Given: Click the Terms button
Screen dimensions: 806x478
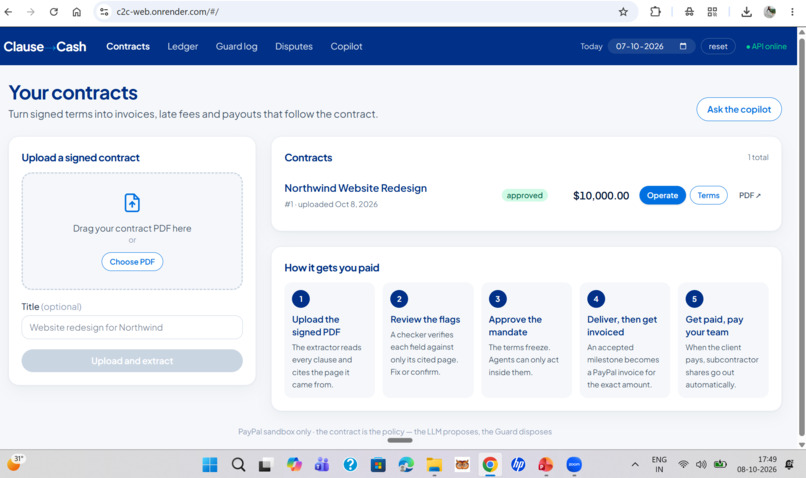Looking at the screenshot, I should [708, 195].
